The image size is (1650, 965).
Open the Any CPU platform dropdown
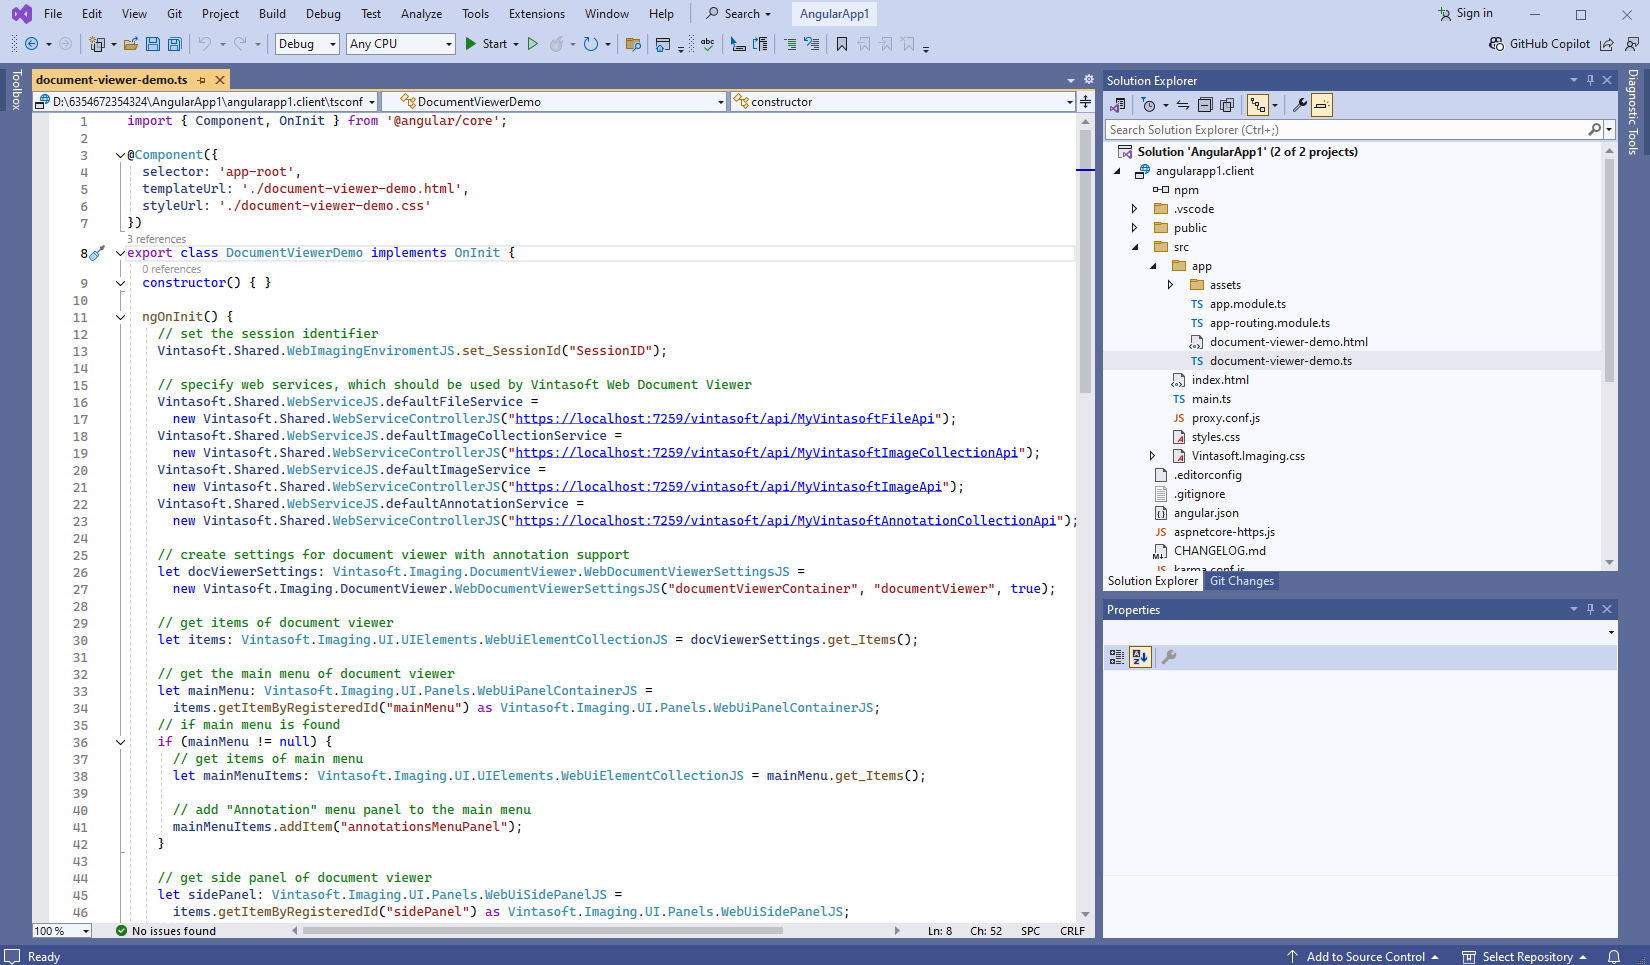[x=401, y=44]
